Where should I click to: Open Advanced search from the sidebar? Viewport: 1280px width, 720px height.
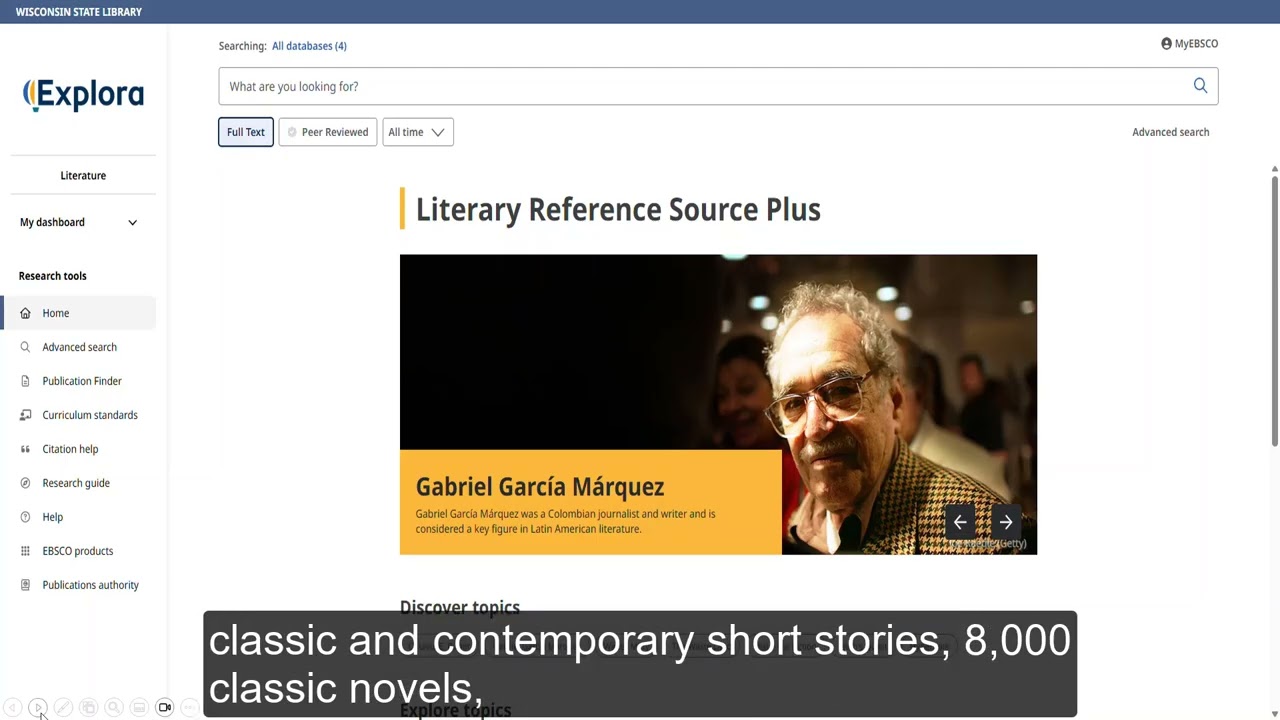(79, 347)
